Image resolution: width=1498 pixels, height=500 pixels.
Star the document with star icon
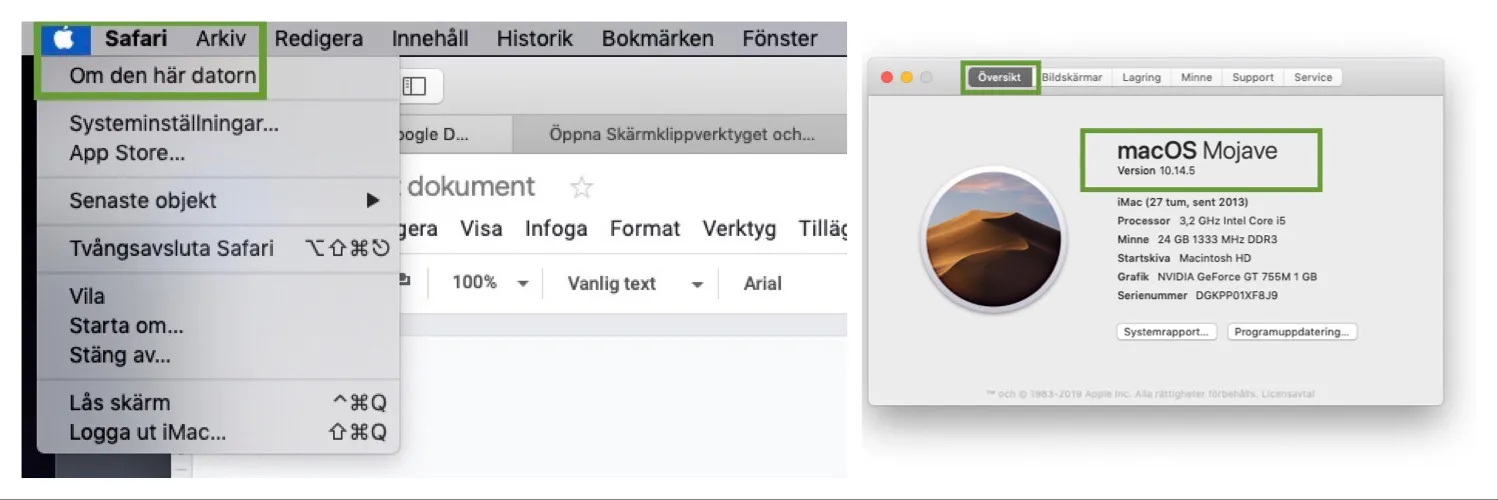tap(581, 187)
